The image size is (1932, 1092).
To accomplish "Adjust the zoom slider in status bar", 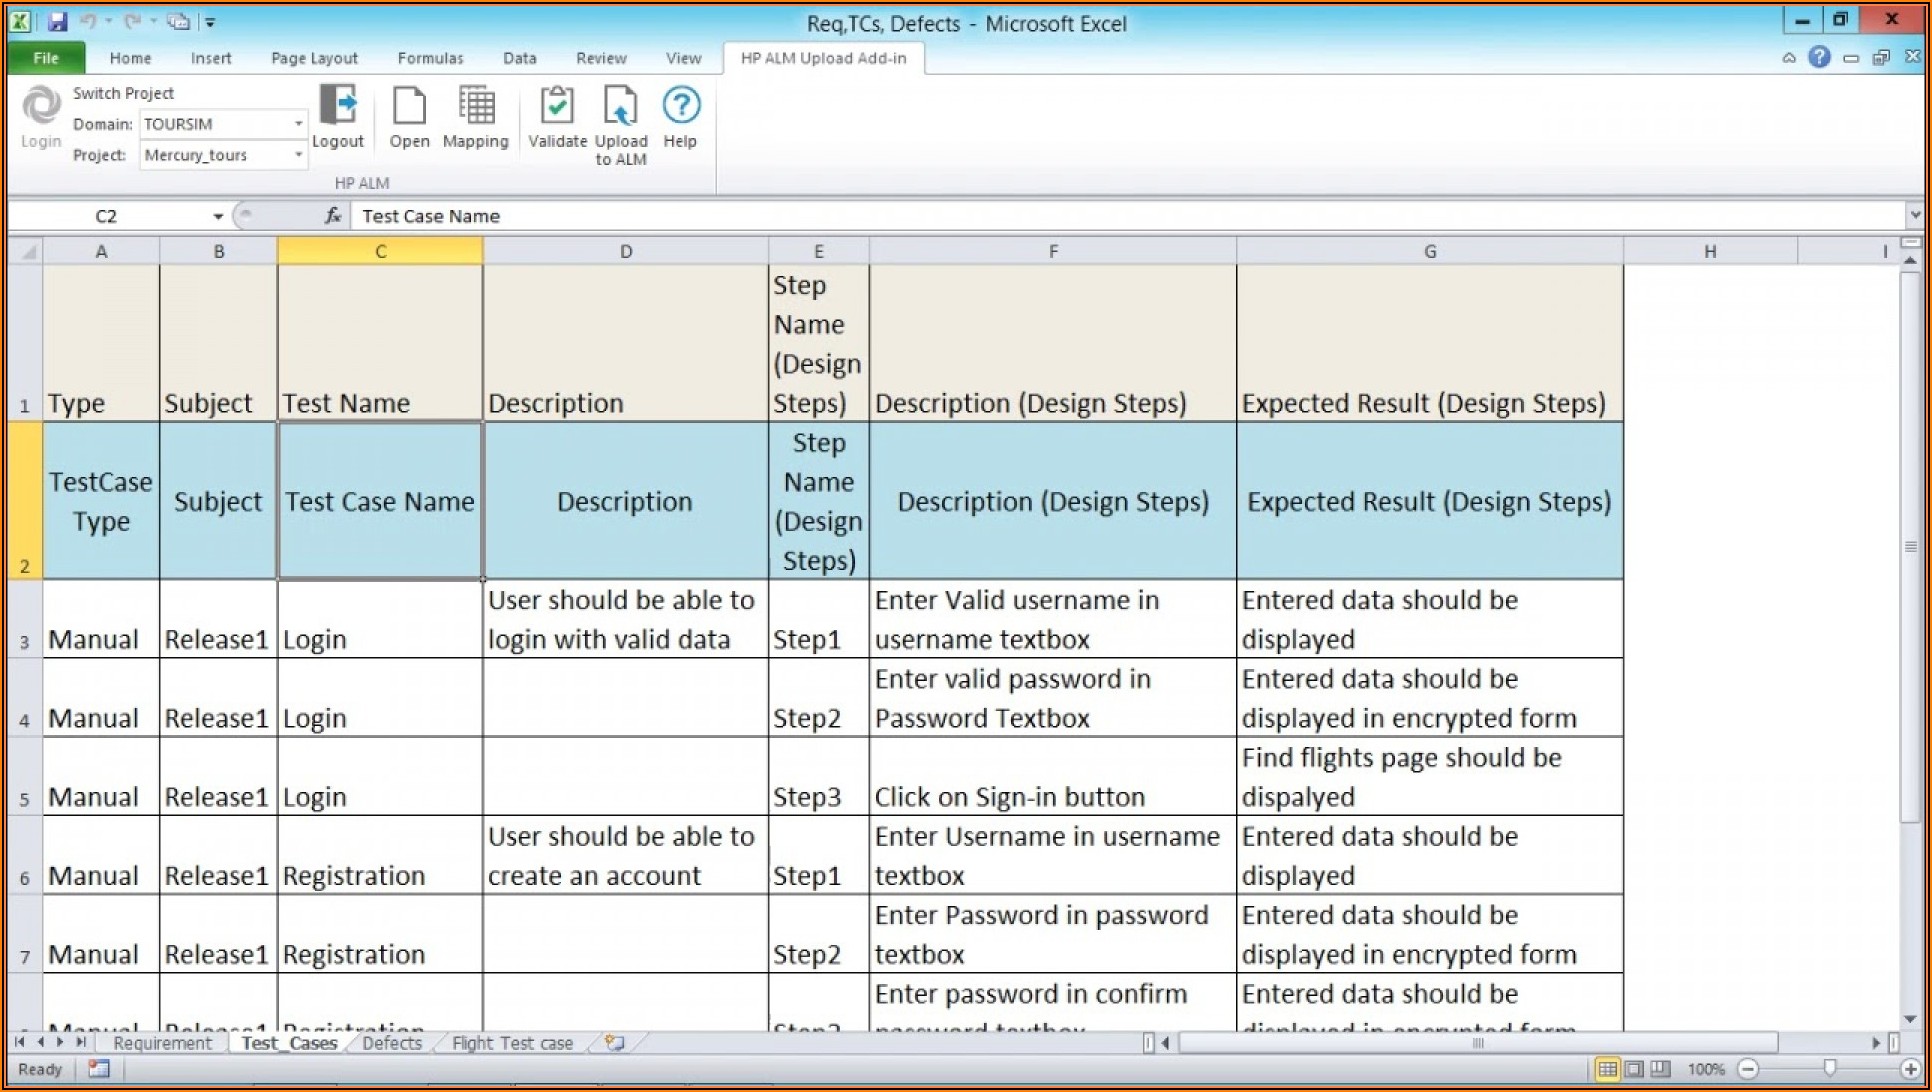I will coord(1829,1069).
